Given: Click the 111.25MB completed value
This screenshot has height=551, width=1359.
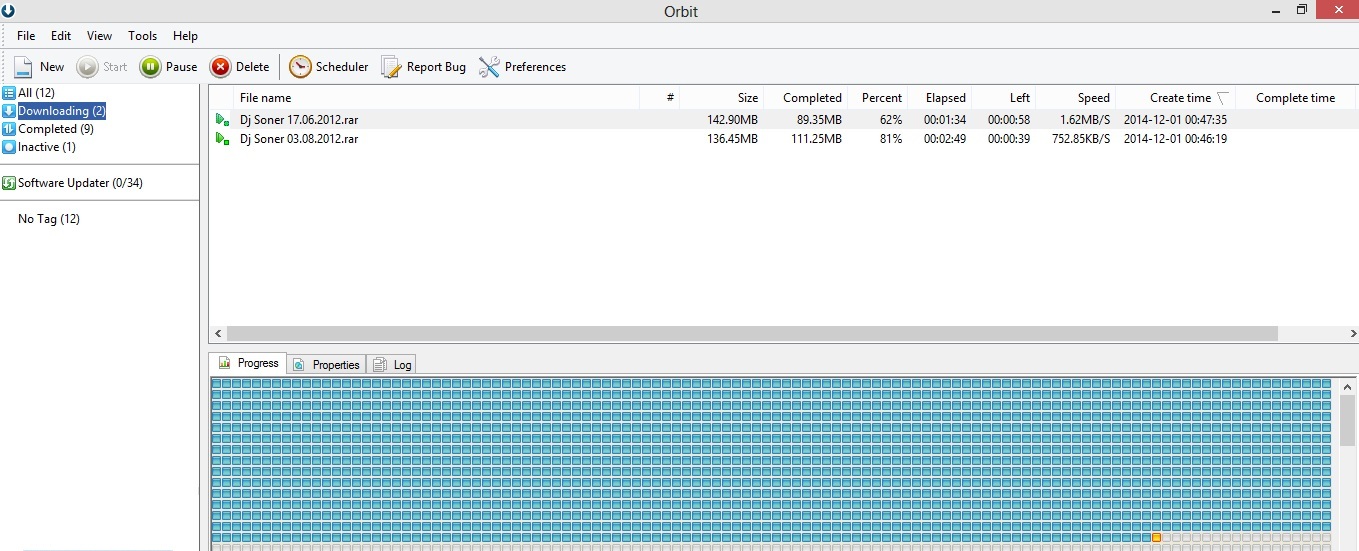Looking at the screenshot, I should [x=816, y=139].
